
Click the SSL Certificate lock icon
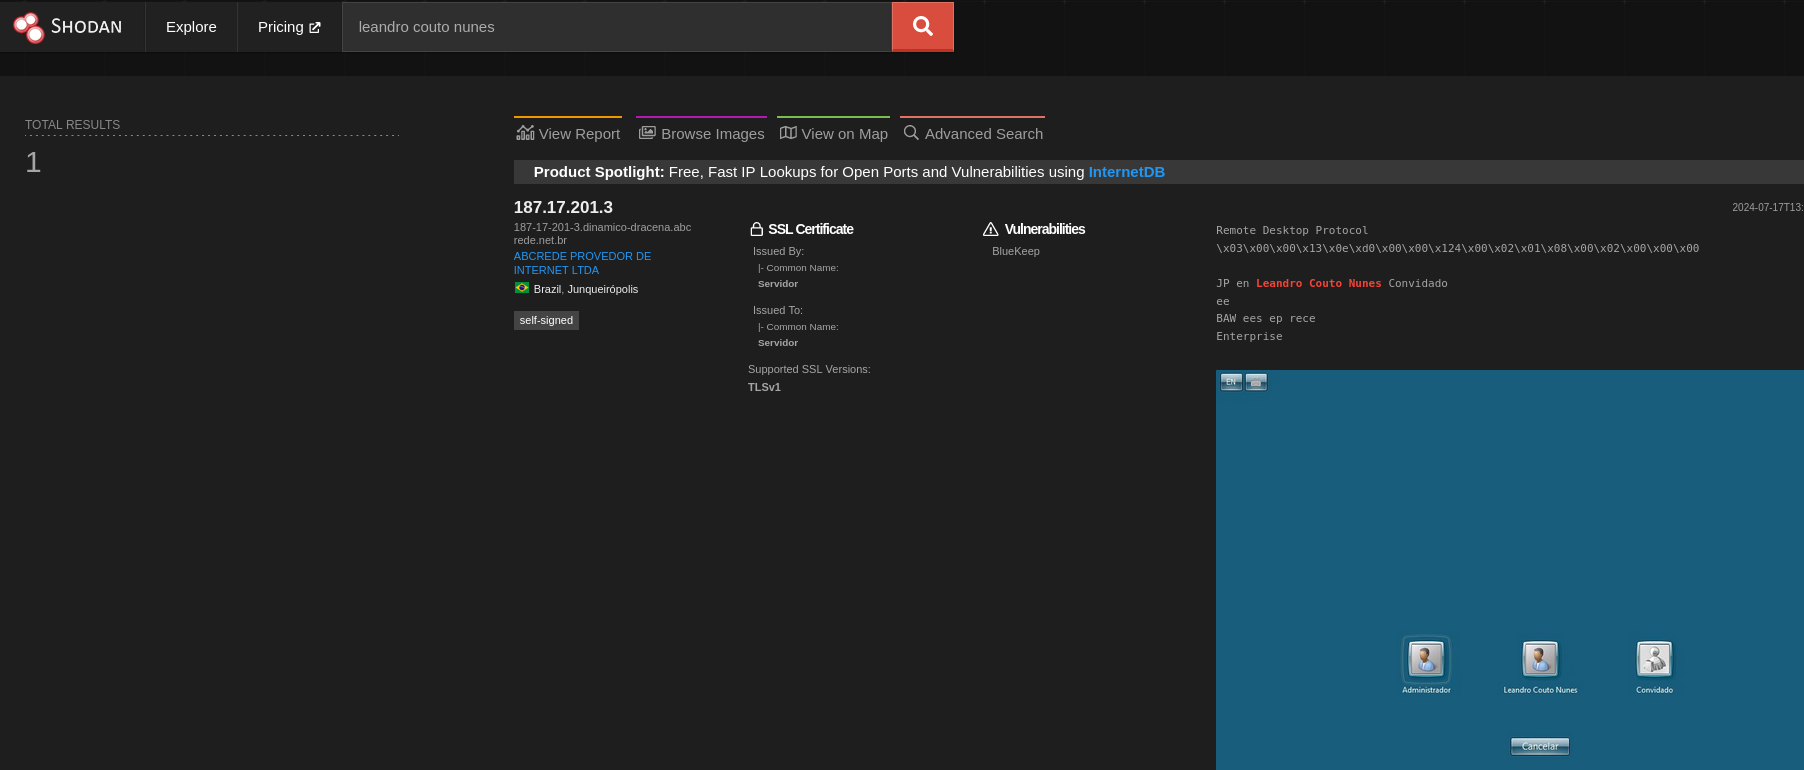757,229
